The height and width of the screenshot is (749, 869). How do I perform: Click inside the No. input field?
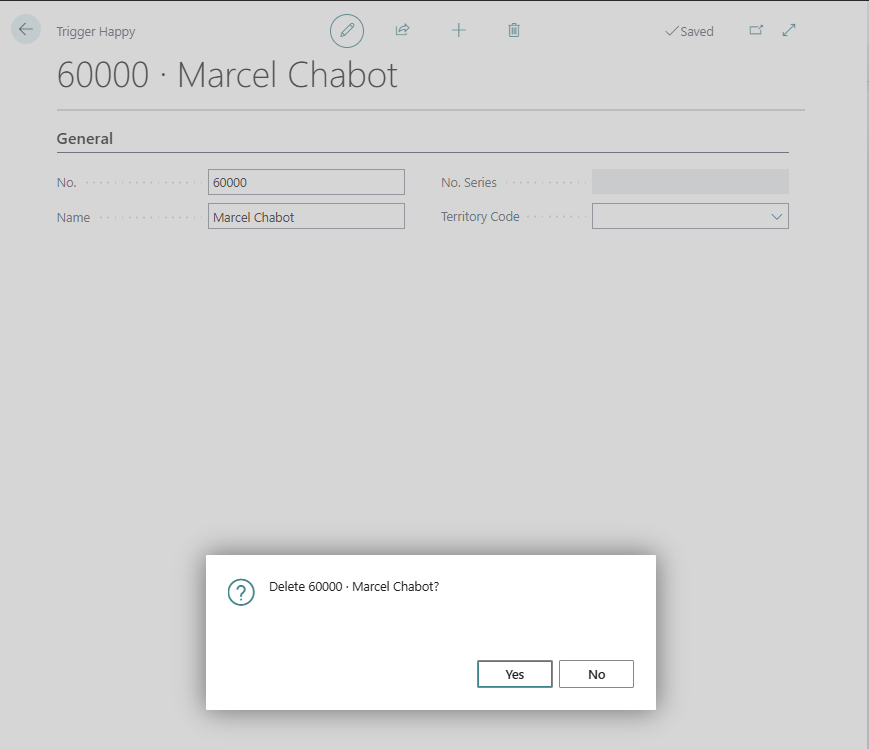306,181
